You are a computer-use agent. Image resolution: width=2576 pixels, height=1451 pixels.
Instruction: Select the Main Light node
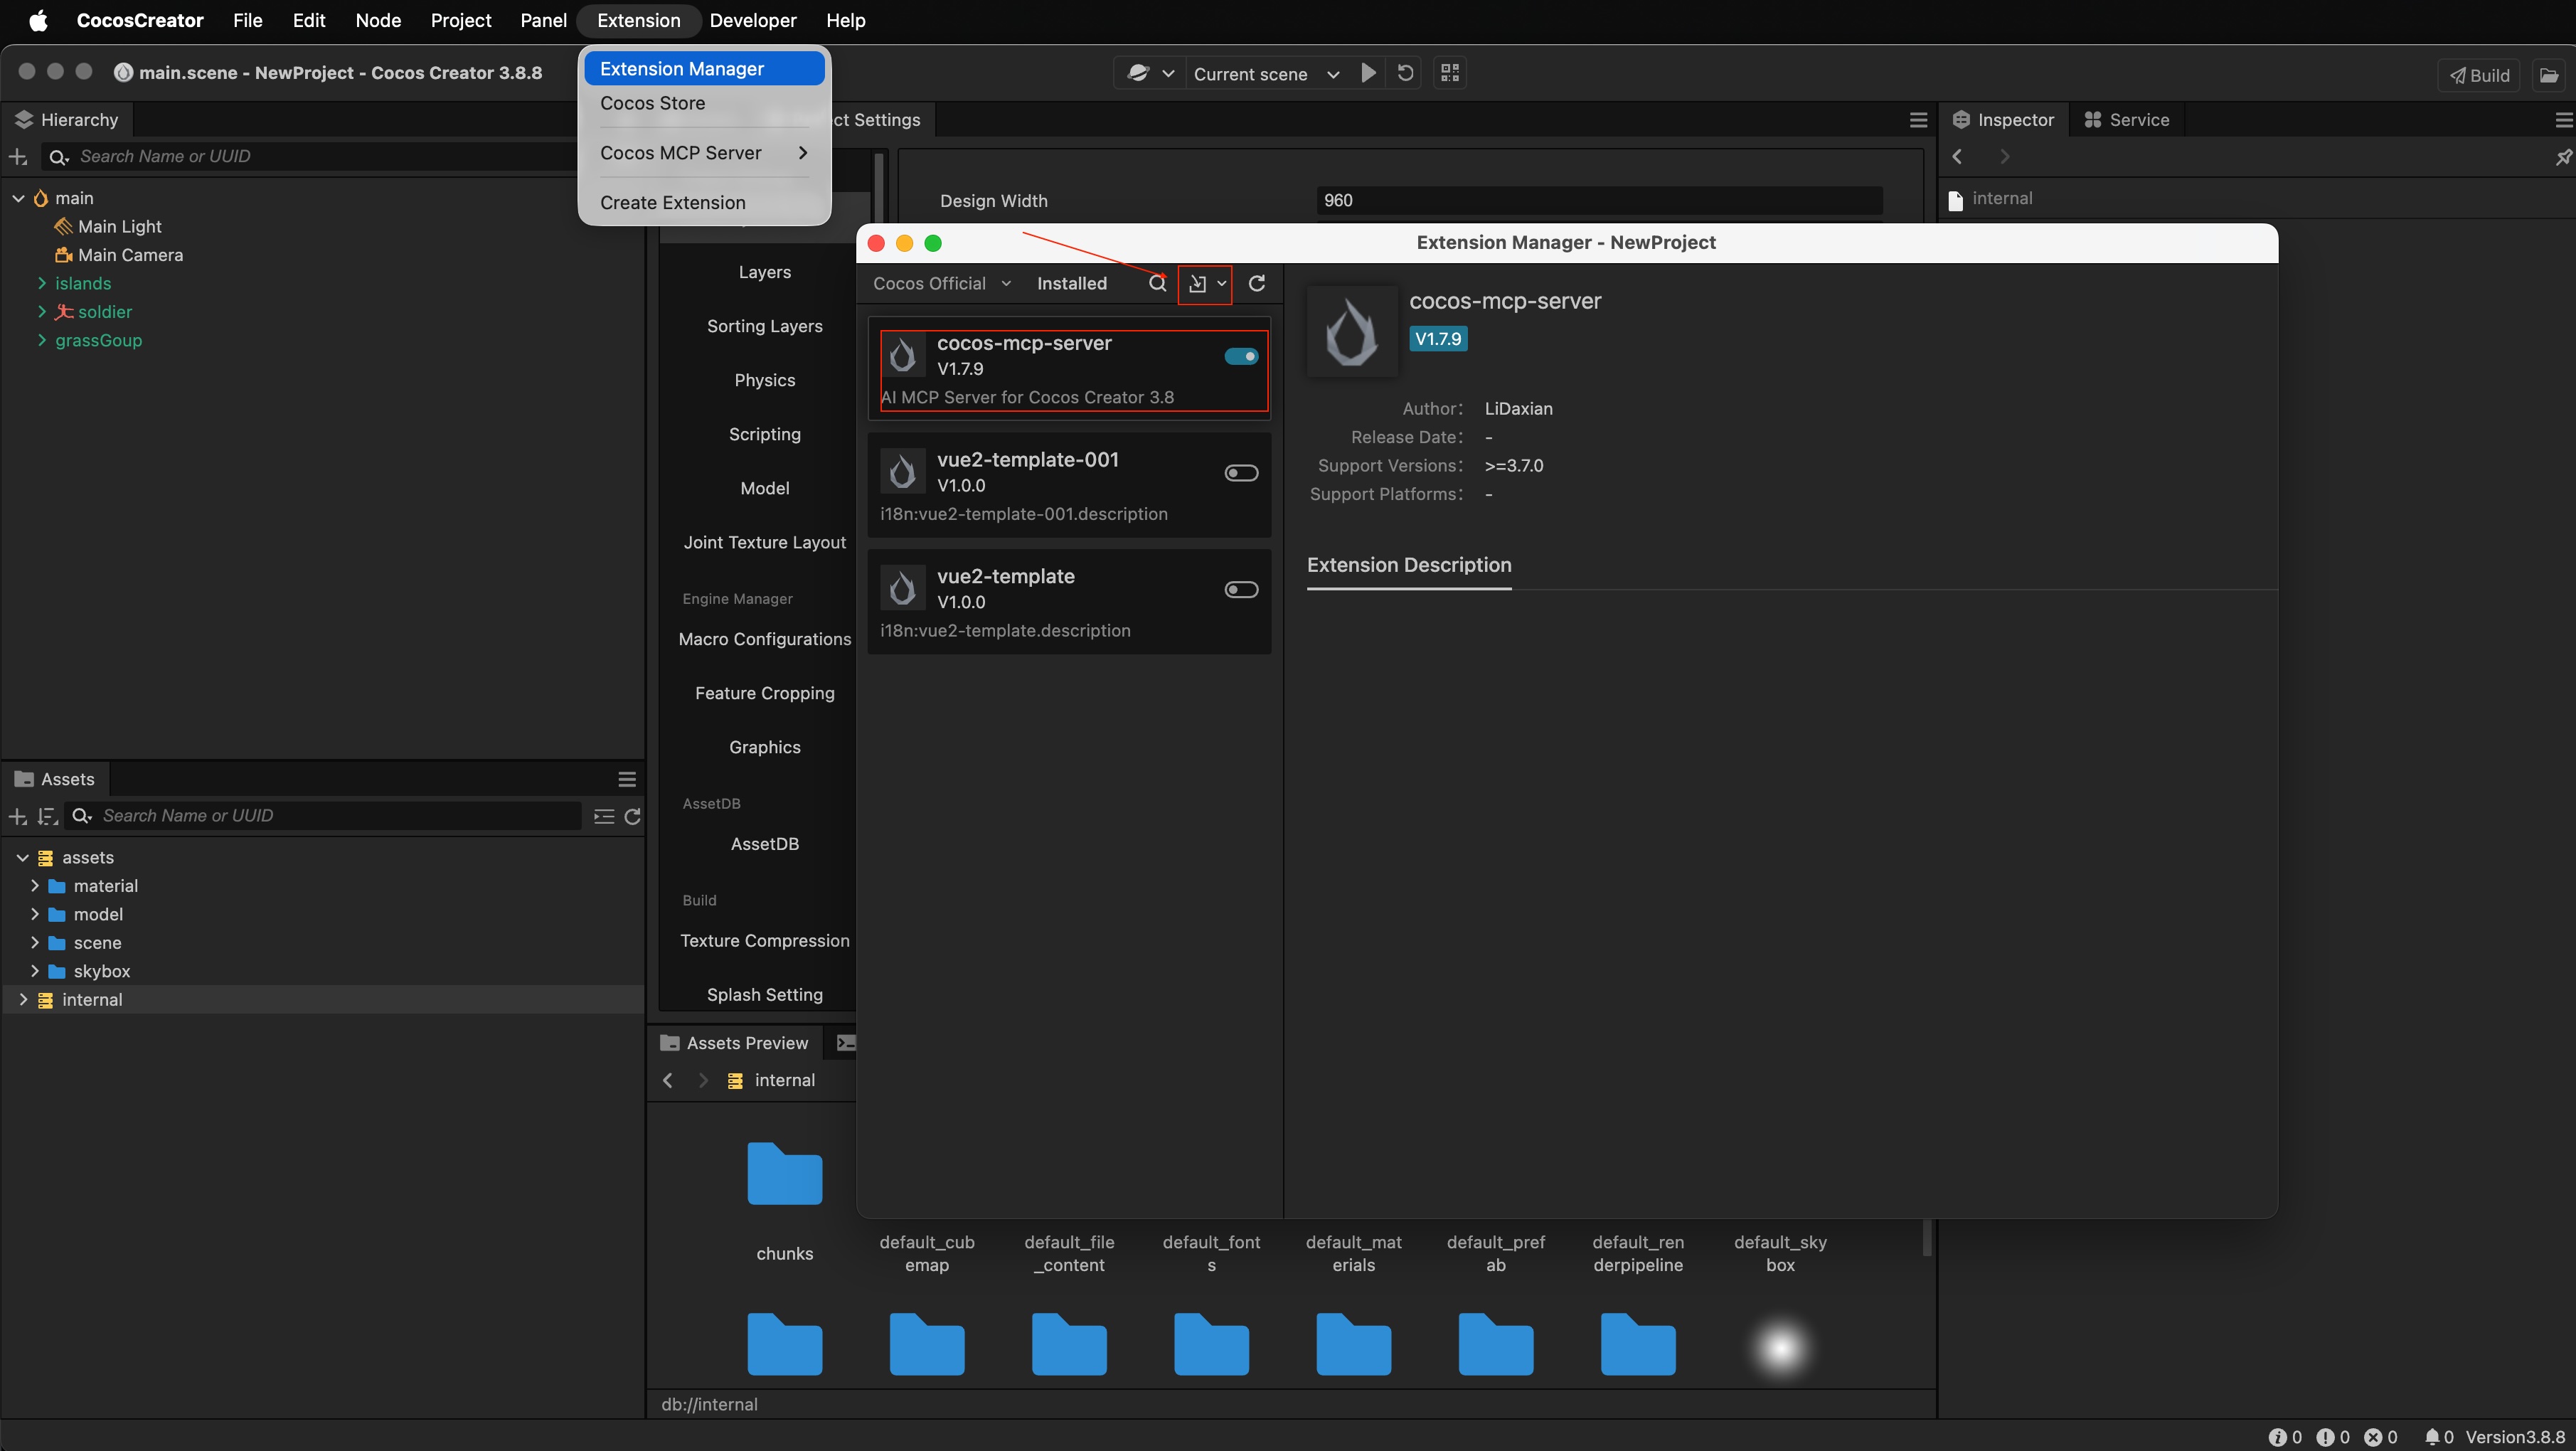tap(119, 226)
